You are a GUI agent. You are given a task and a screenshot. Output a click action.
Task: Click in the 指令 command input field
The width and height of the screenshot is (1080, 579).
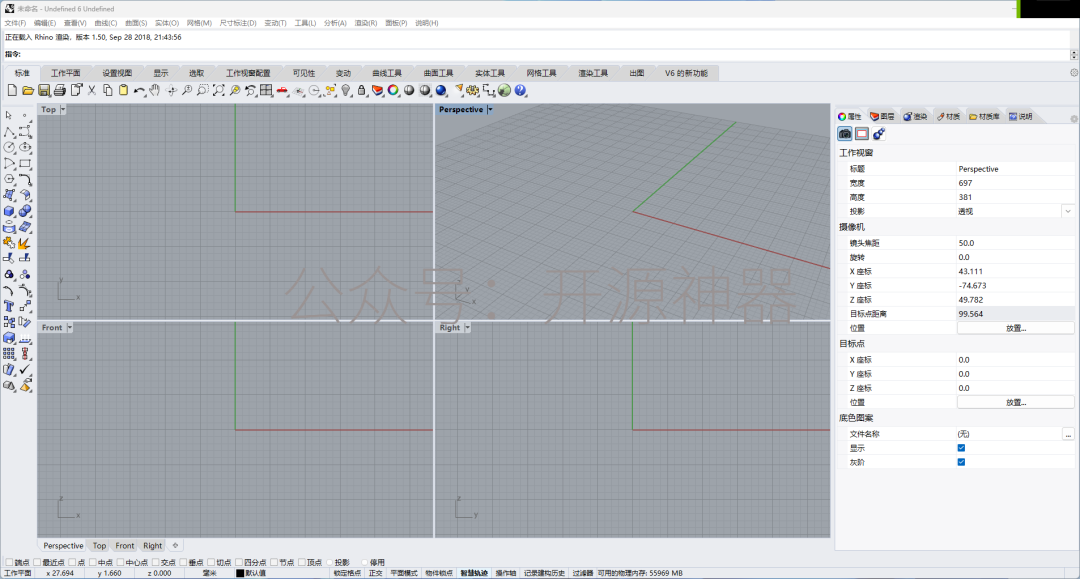pyautogui.click(x=544, y=54)
